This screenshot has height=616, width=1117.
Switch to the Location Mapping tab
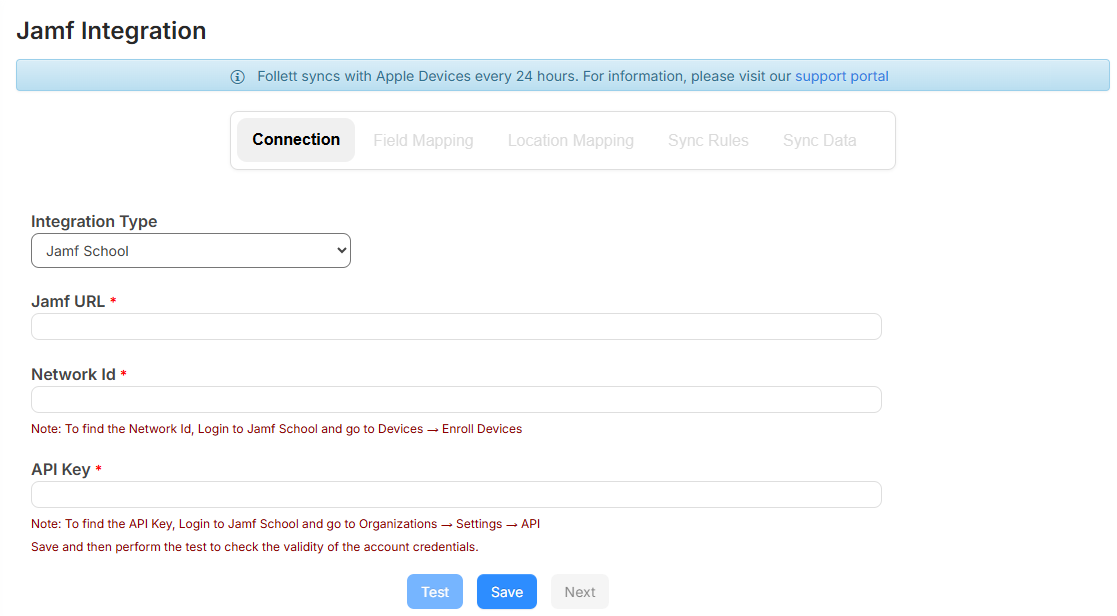tap(570, 140)
